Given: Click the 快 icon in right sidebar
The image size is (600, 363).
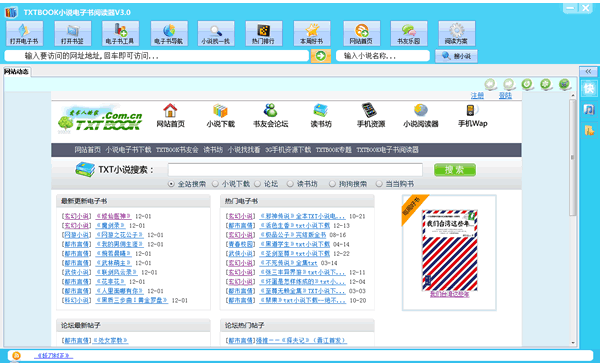Looking at the screenshot, I should pyautogui.click(x=589, y=88).
